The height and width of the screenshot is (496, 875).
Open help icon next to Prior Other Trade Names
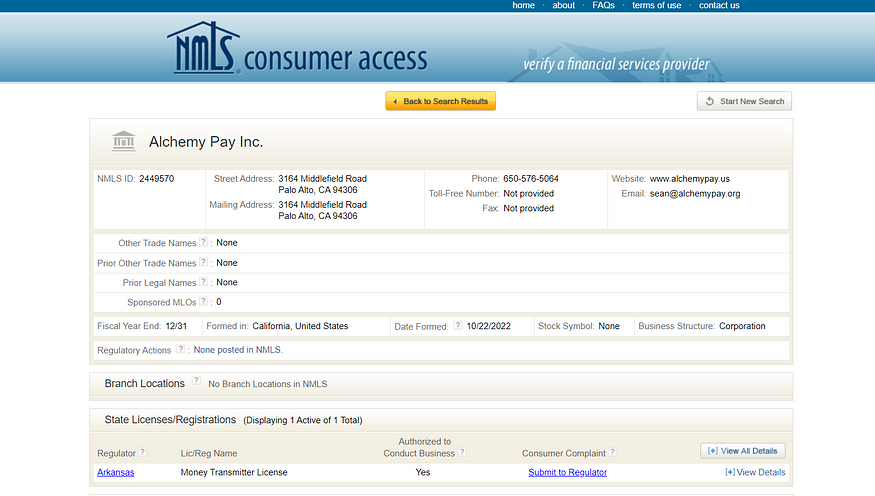click(x=203, y=262)
